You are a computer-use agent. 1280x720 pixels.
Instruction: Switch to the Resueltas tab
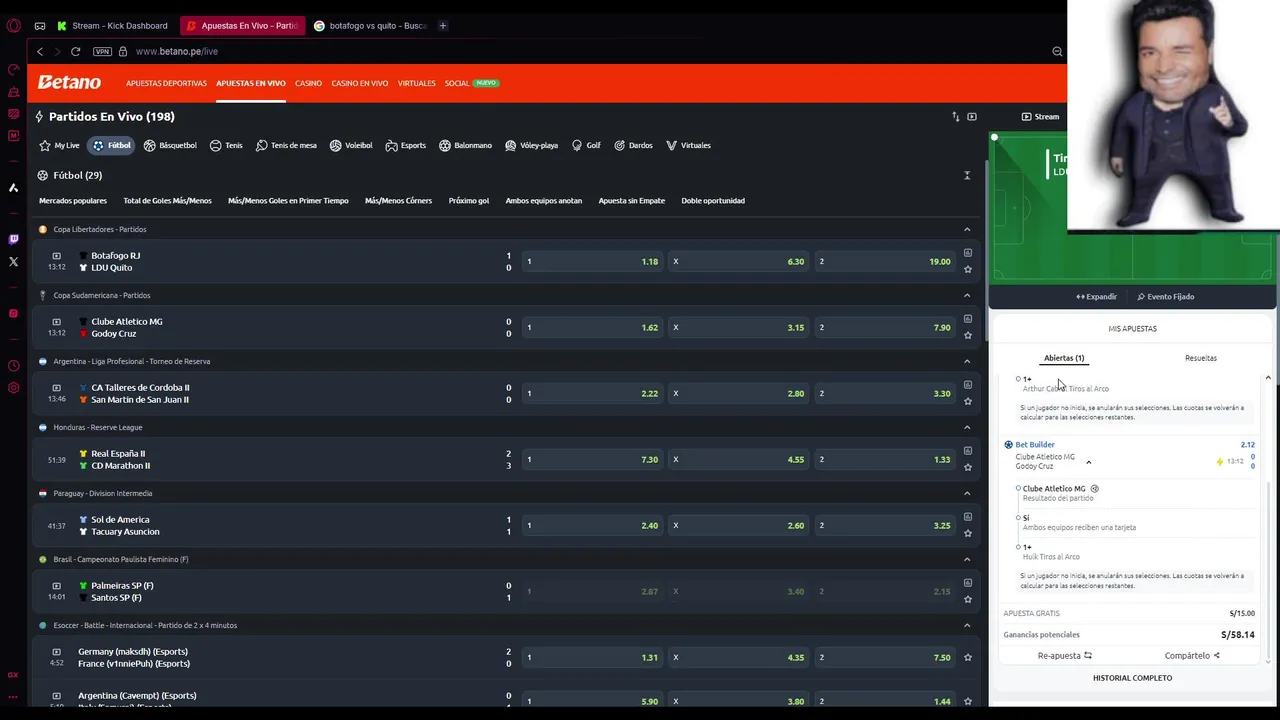pyautogui.click(x=1201, y=358)
